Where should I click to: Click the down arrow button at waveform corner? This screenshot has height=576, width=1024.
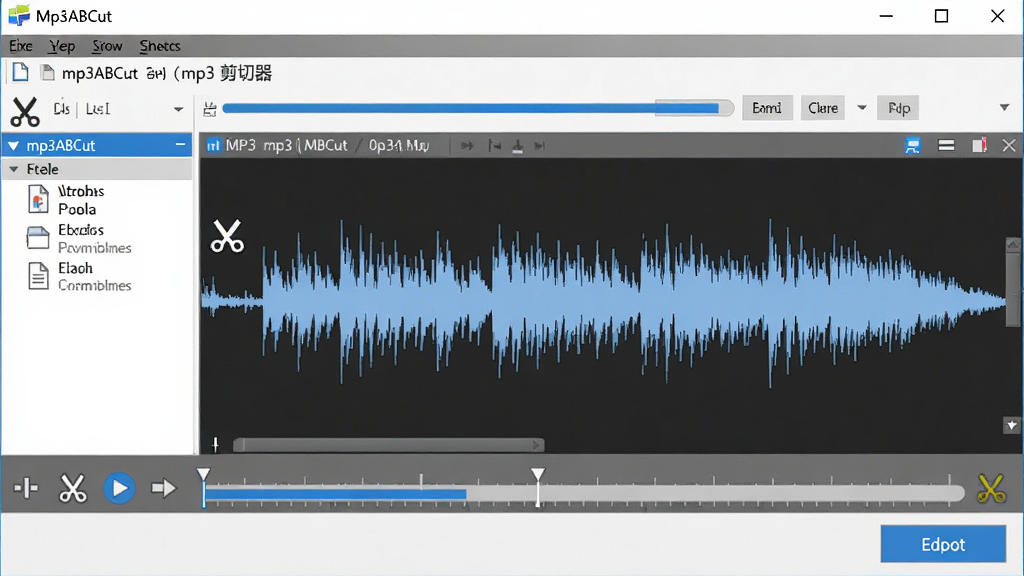pos(1012,426)
